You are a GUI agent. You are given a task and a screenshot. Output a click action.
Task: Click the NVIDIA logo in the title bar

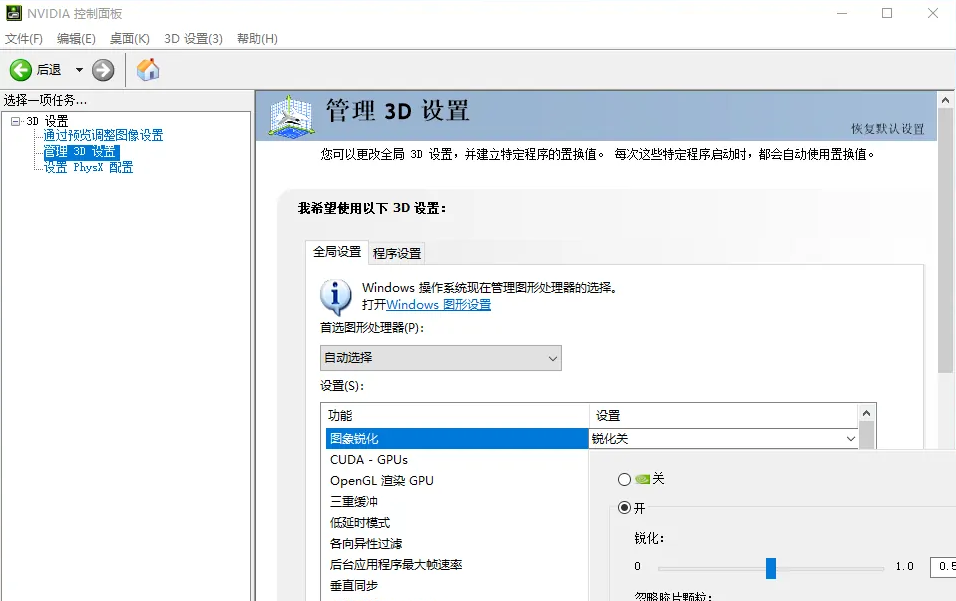(x=13, y=12)
